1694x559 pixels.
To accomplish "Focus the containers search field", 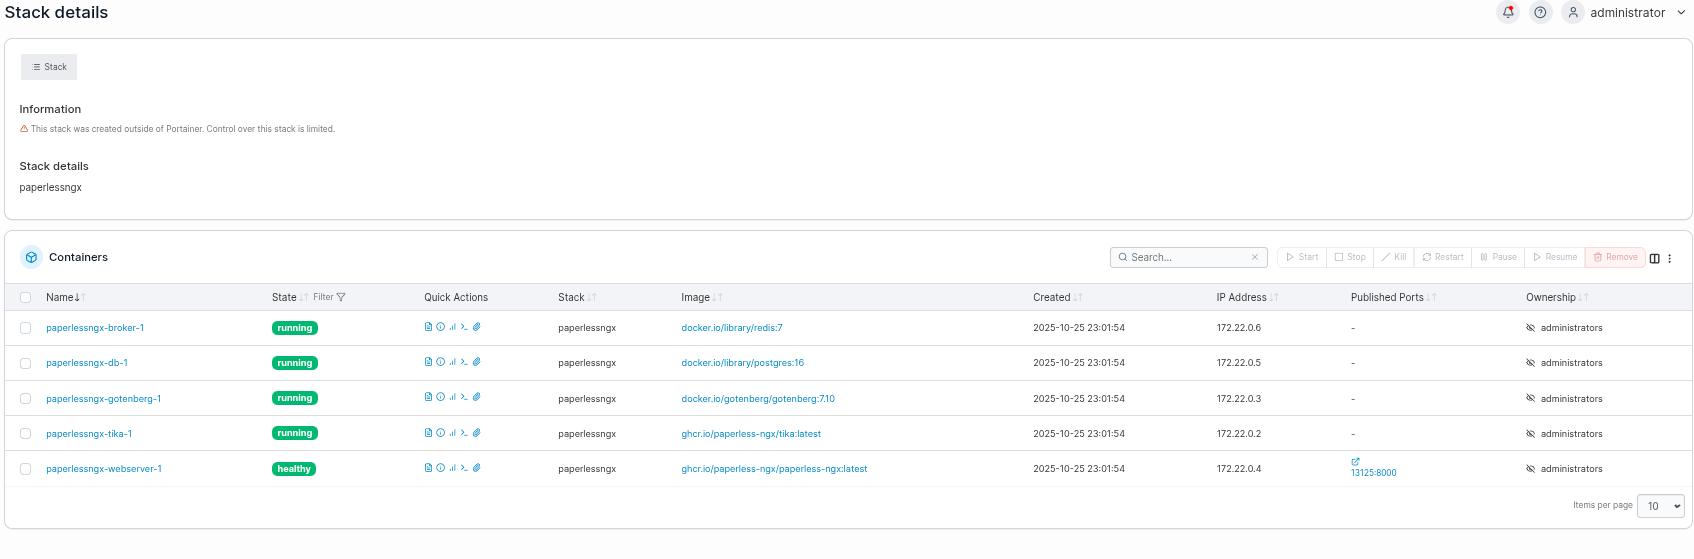I will (1187, 257).
